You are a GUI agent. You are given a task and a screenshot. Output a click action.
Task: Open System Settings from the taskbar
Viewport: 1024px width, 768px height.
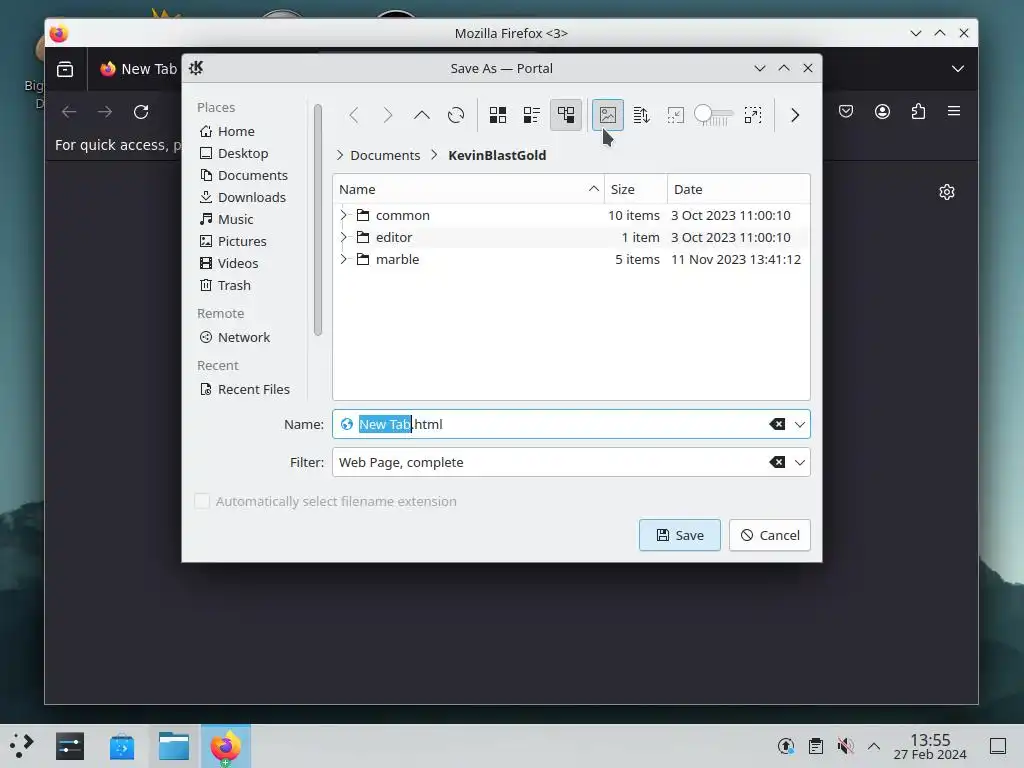tap(70, 746)
